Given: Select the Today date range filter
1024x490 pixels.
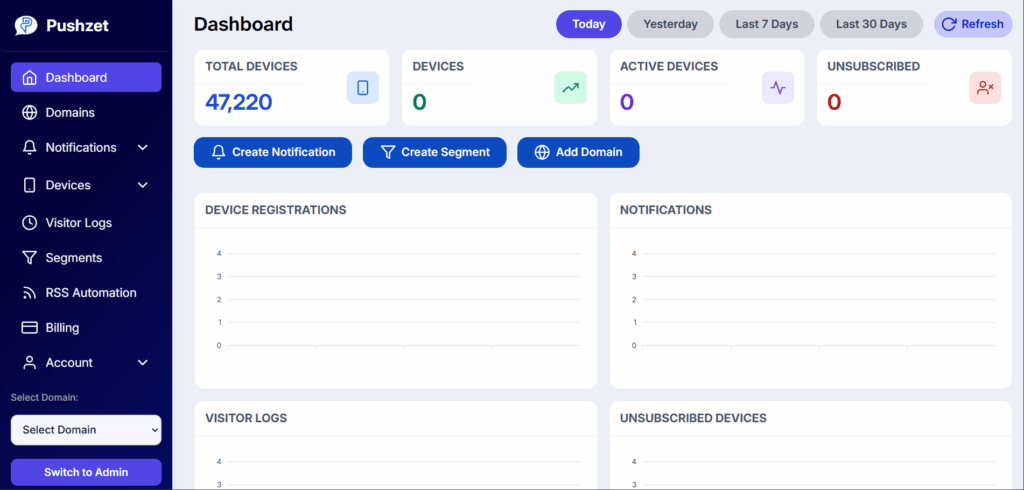Looking at the screenshot, I should [588, 24].
